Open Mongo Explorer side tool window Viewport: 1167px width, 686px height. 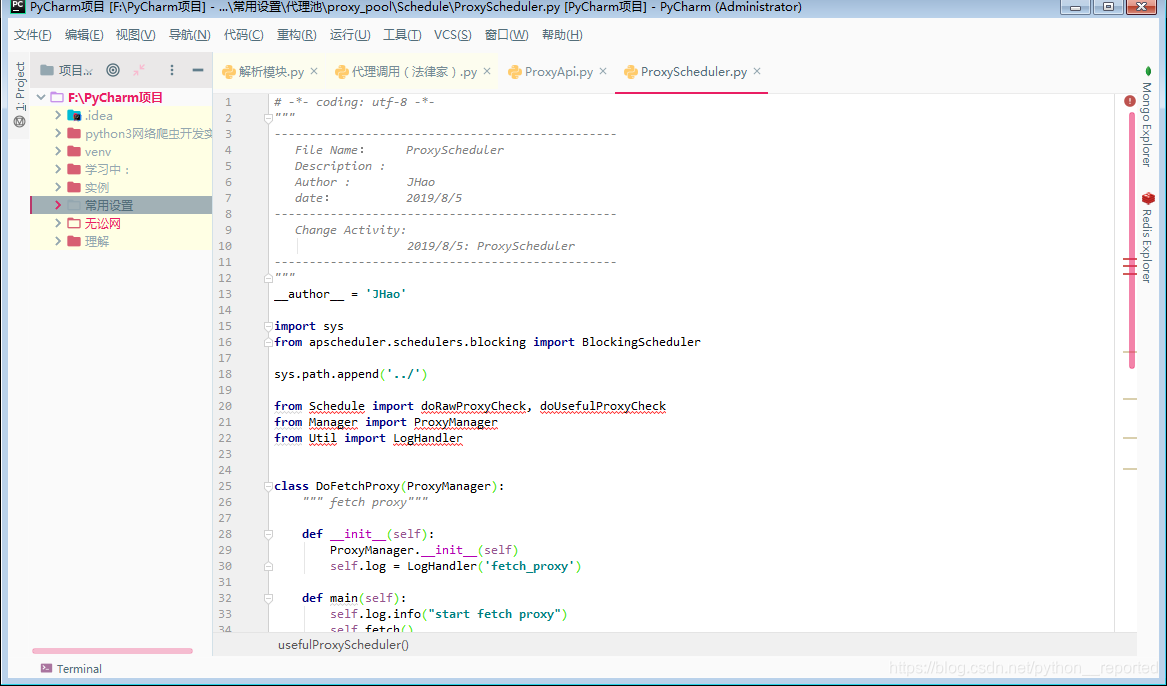click(x=1147, y=117)
